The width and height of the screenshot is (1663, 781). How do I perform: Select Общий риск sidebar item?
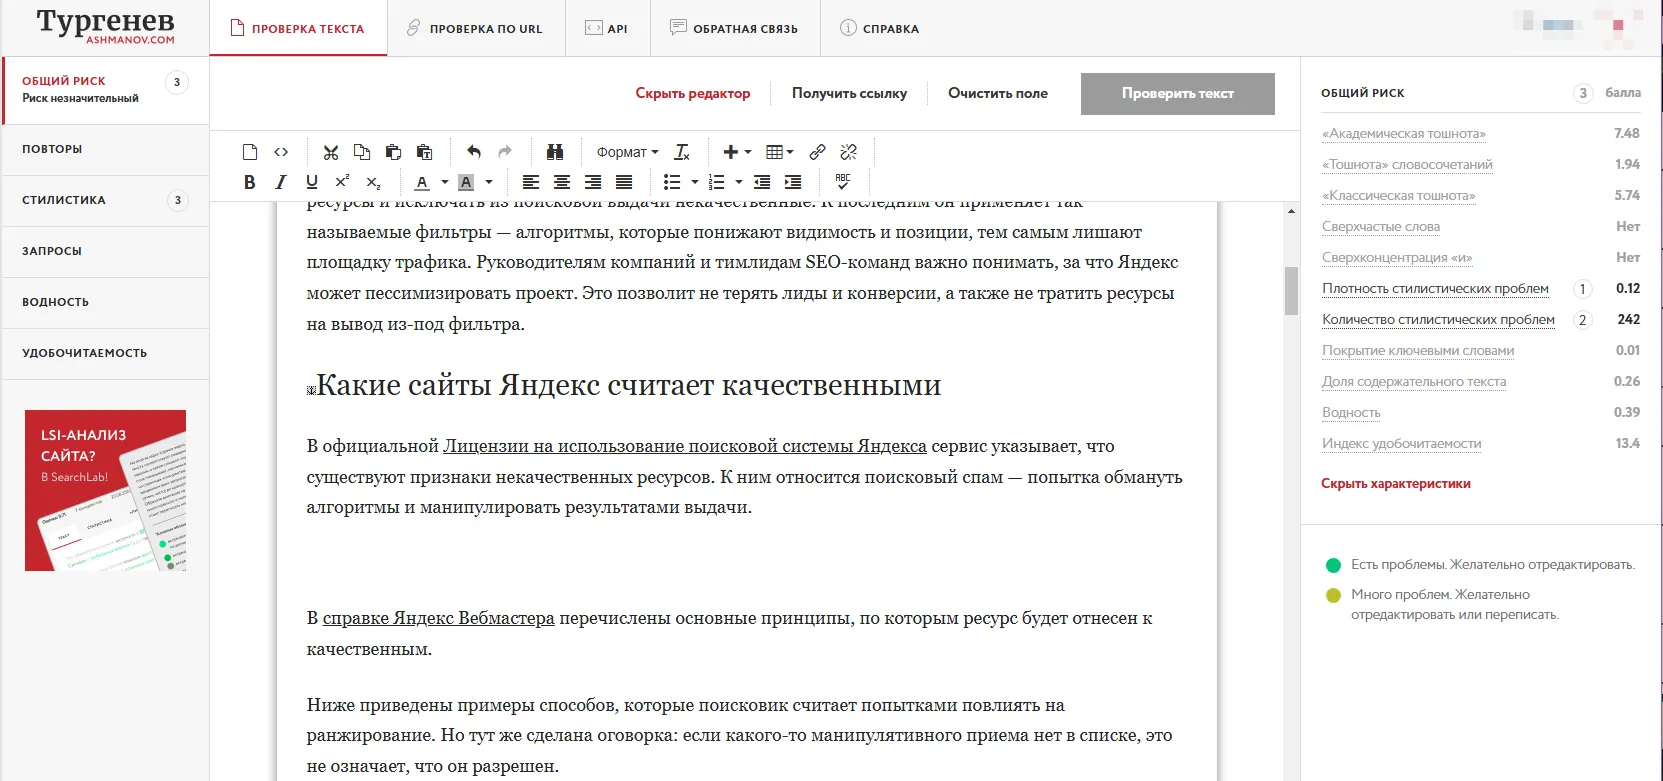pyautogui.click(x=105, y=90)
